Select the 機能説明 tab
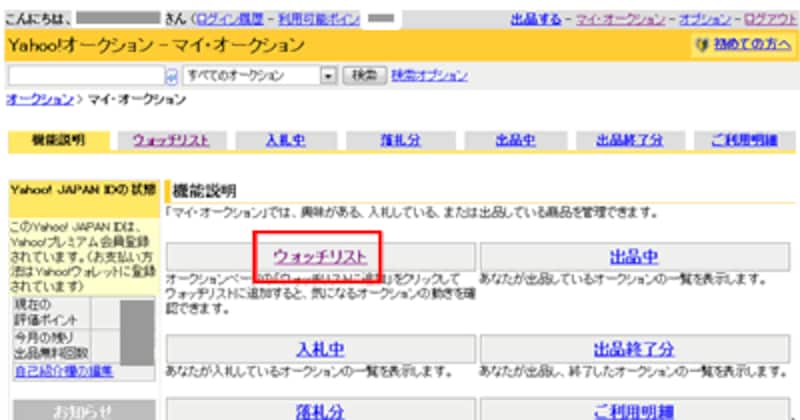The height and width of the screenshot is (420, 800). pos(59,140)
